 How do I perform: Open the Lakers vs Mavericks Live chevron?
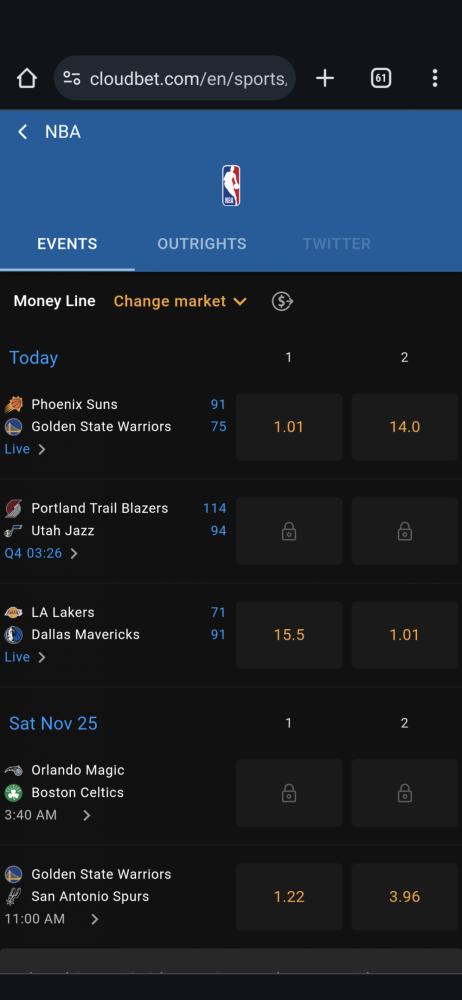click(41, 657)
